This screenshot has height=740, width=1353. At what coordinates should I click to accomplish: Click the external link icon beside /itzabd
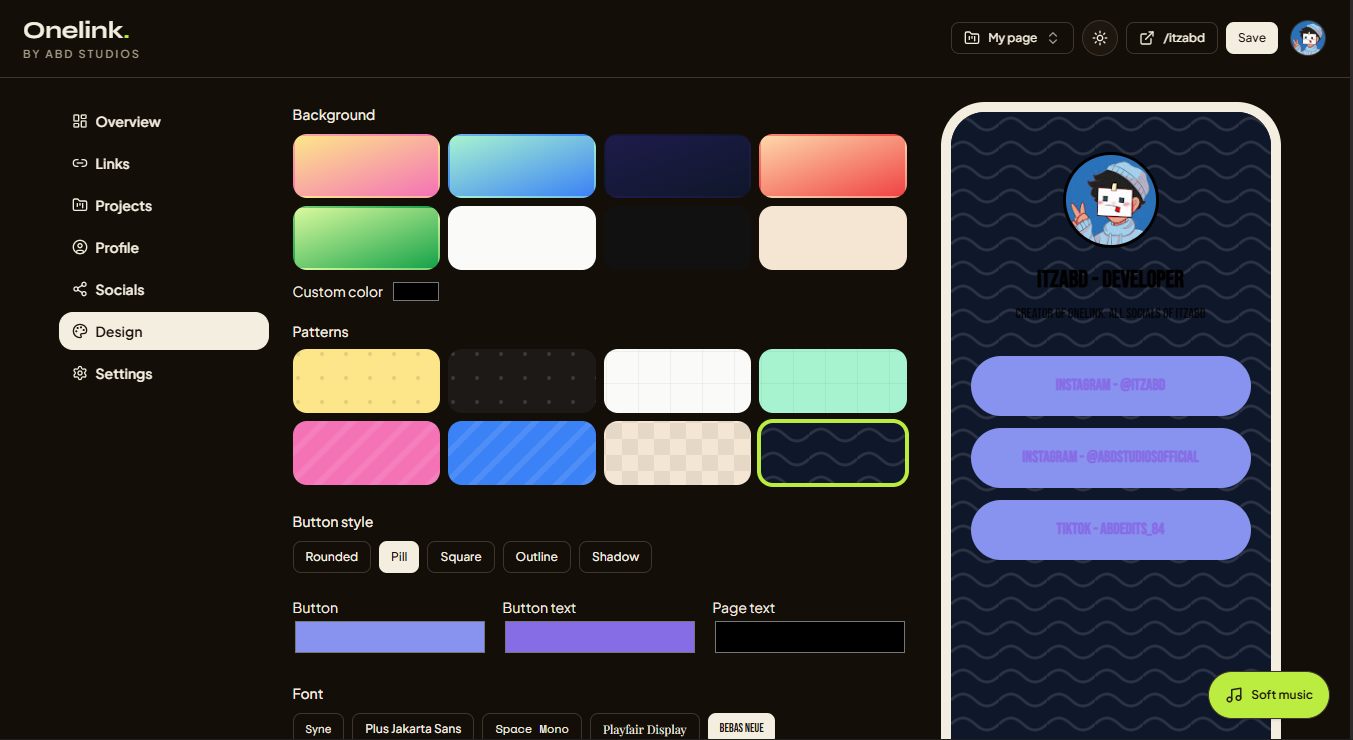1146,38
